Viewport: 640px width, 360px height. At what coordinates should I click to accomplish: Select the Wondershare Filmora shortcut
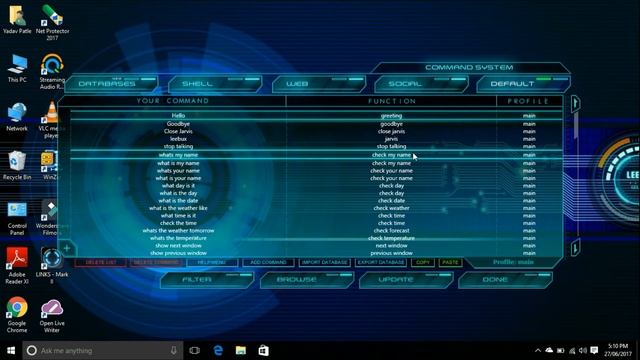(x=50, y=218)
